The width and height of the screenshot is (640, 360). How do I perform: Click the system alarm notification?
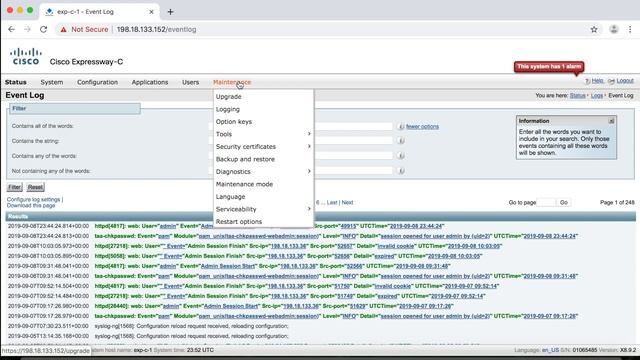pyautogui.click(x=549, y=67)
